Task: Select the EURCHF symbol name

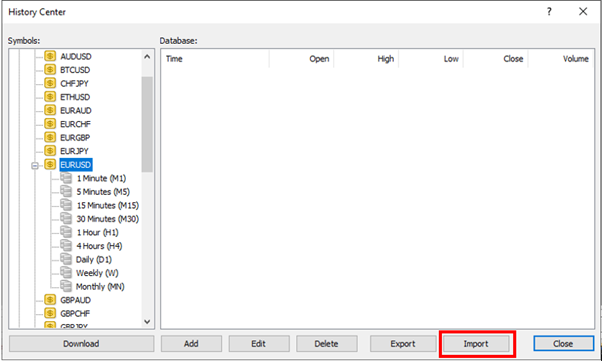Action: [x=75, y=124]
